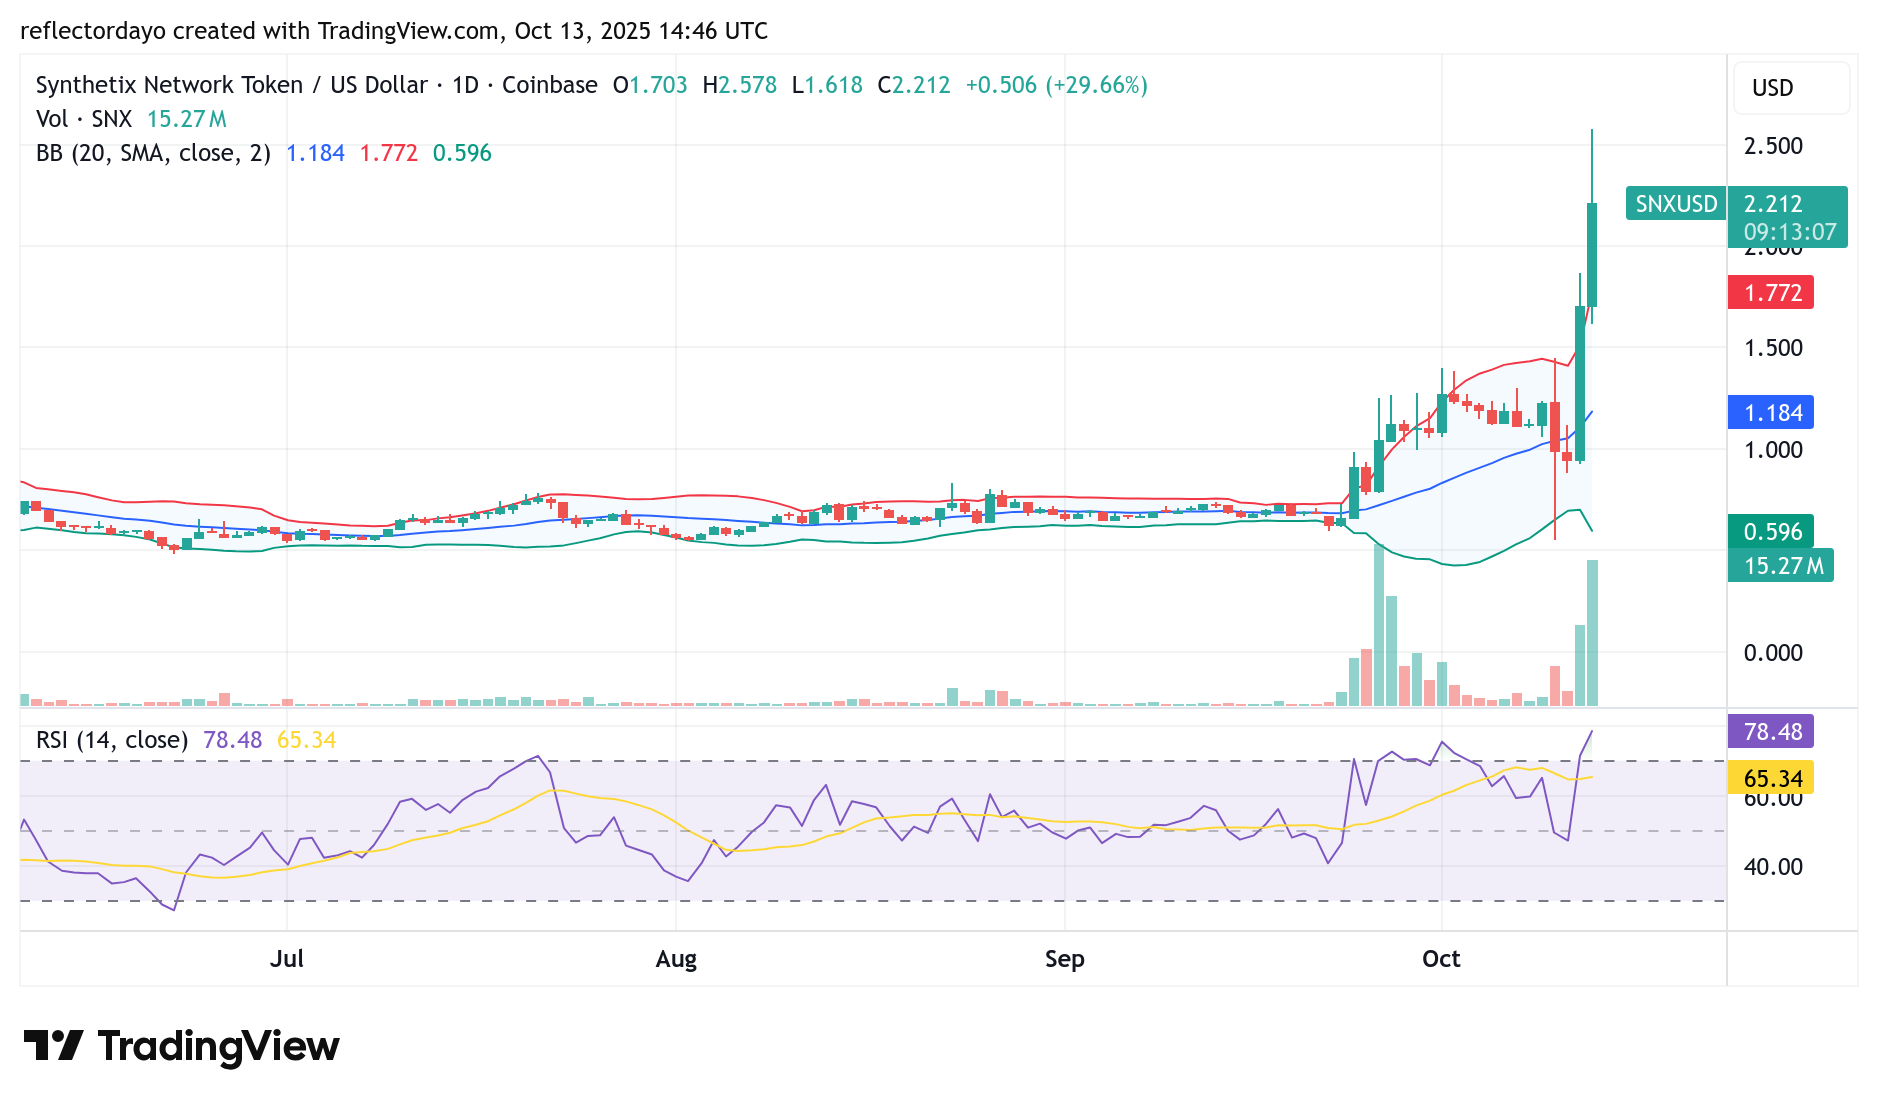
Task: Click the Sep label on time axis
Action: [1065, 959]
